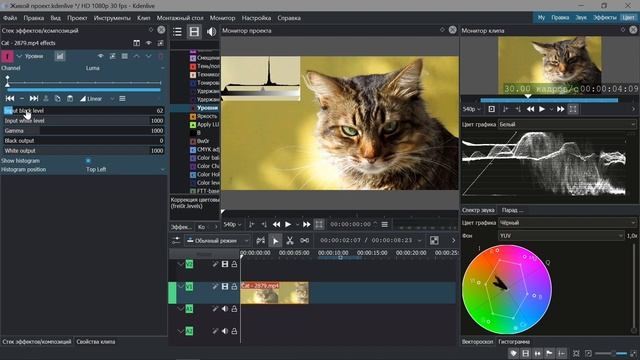
Task: Open the Инструменты menu
Action: click(x=112, y=18)
